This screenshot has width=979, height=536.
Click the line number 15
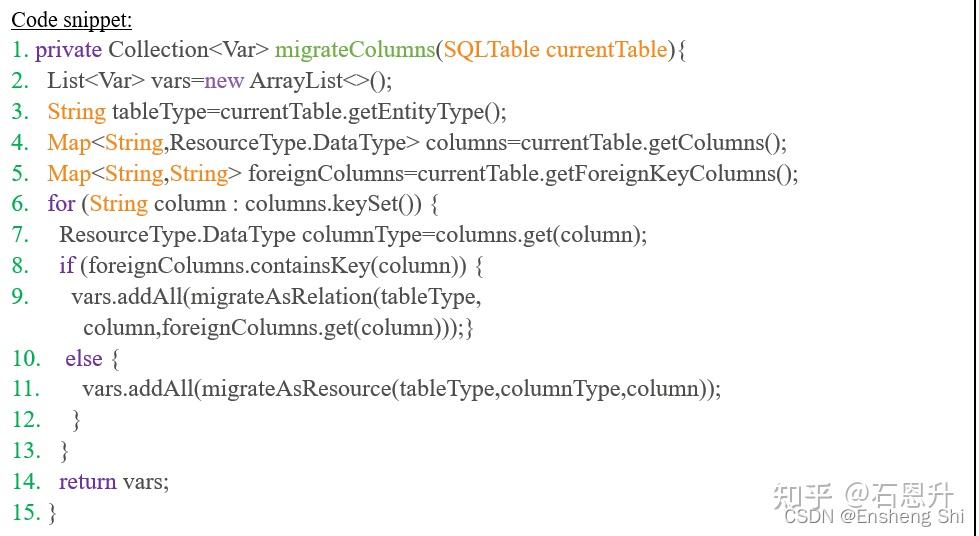(x=27, y=512)
